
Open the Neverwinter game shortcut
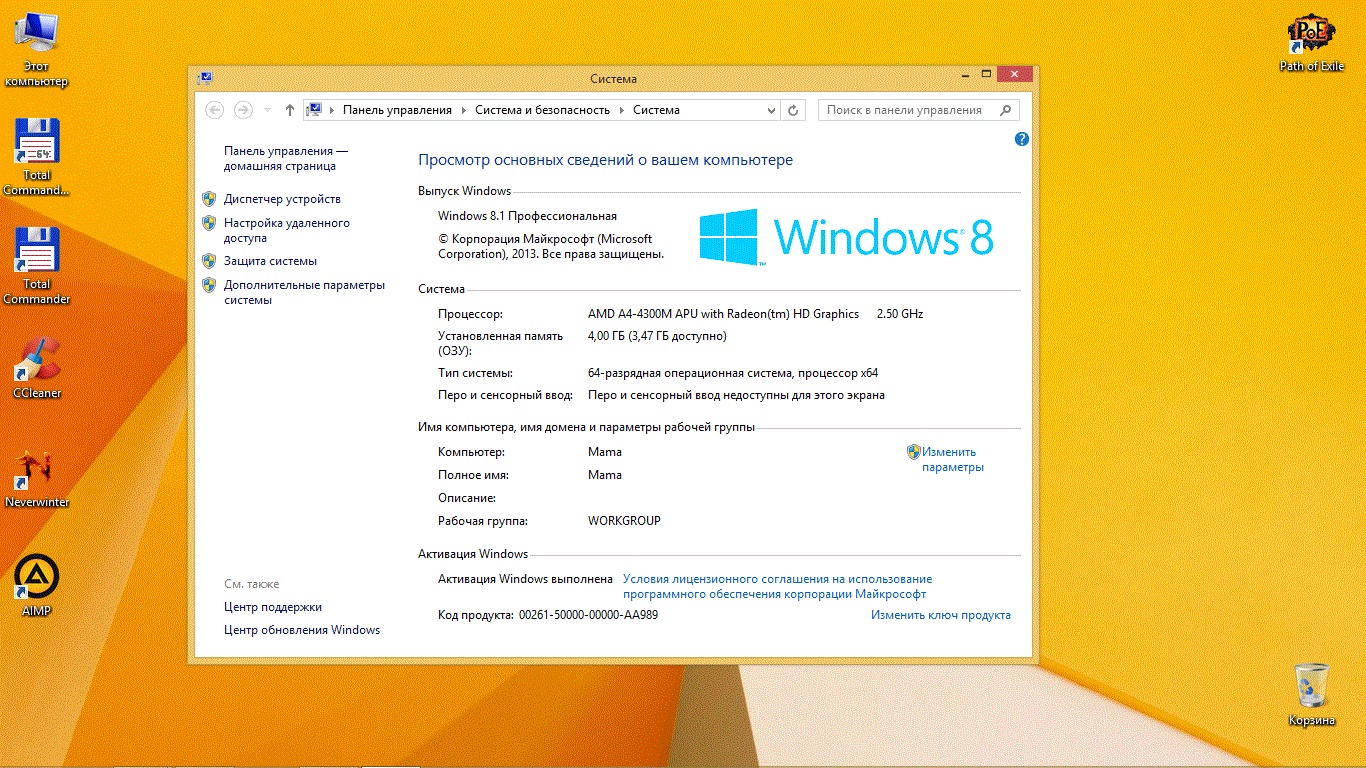pyautogui.click(x=37, y=470)
